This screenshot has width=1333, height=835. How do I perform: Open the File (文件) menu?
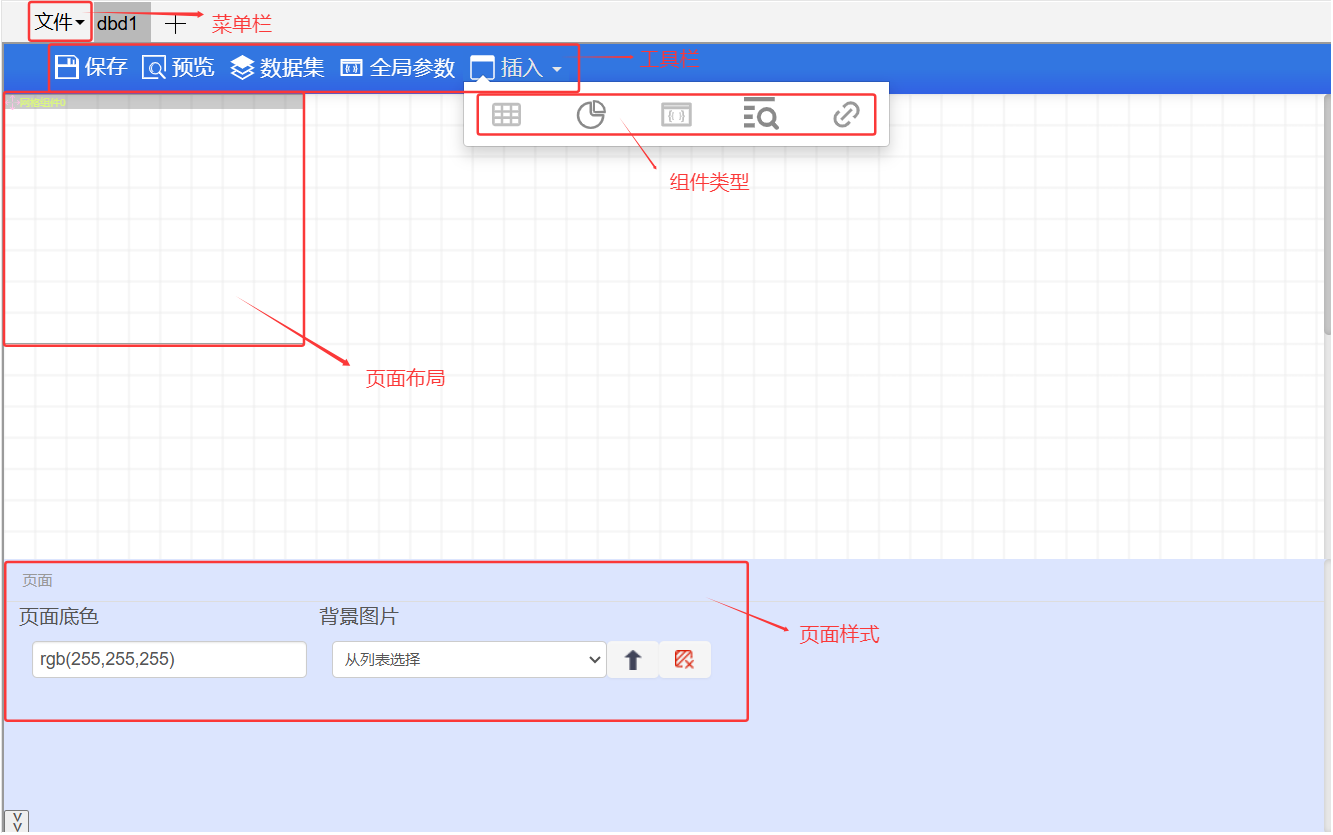tap(60, 22)
